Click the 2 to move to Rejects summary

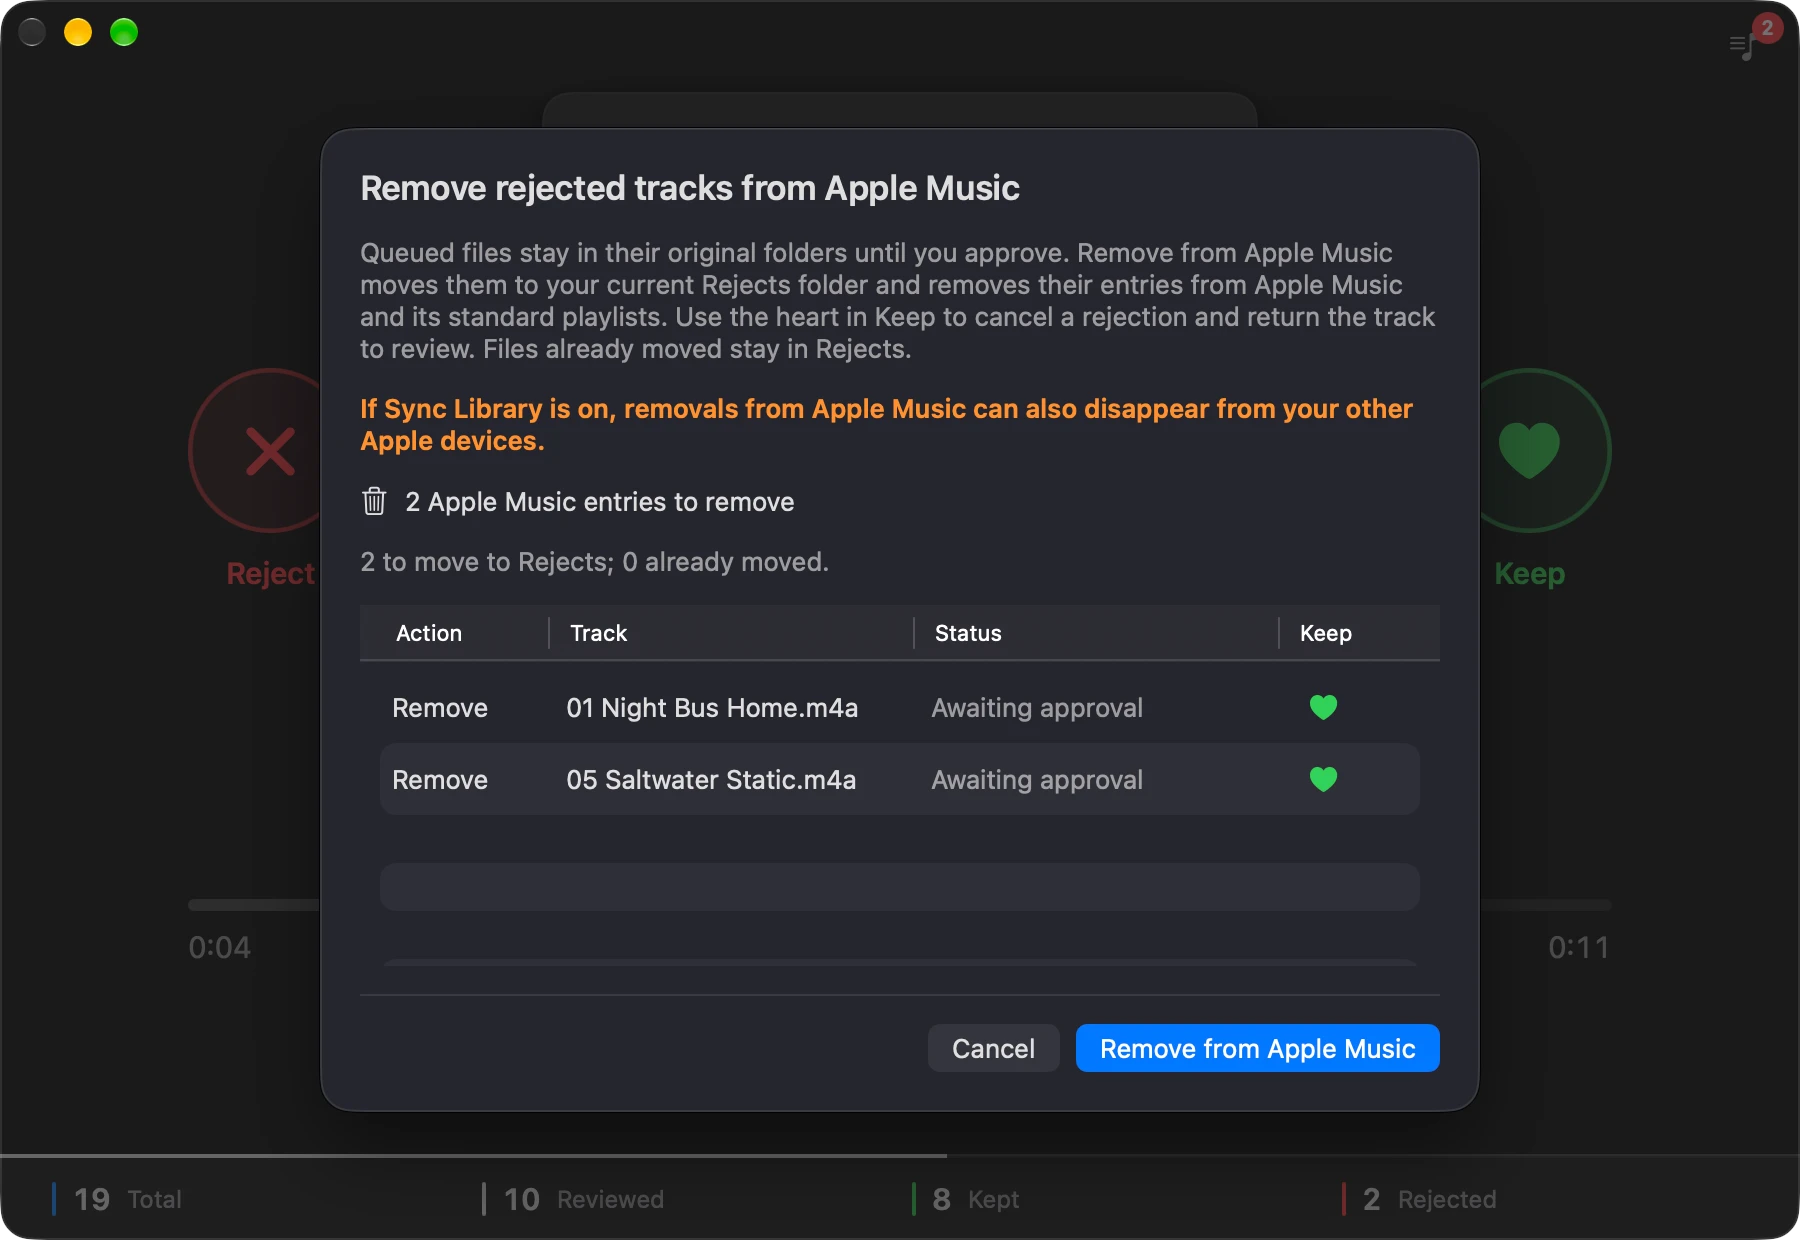point(594,562)
